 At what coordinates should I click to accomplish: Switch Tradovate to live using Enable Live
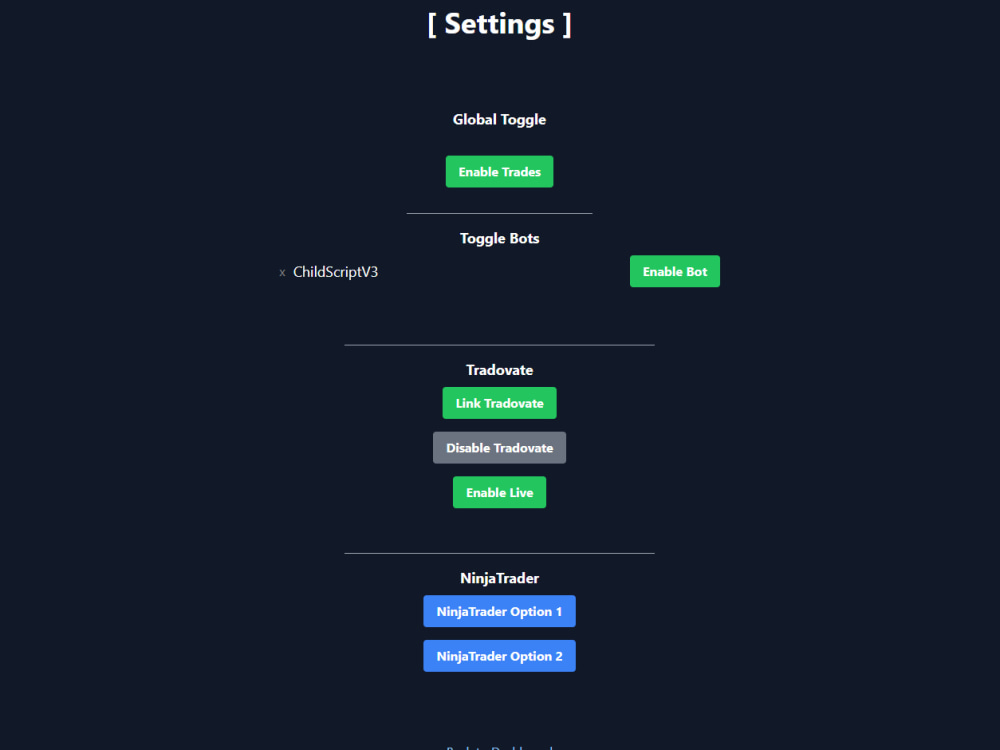(x=499, y=492)
